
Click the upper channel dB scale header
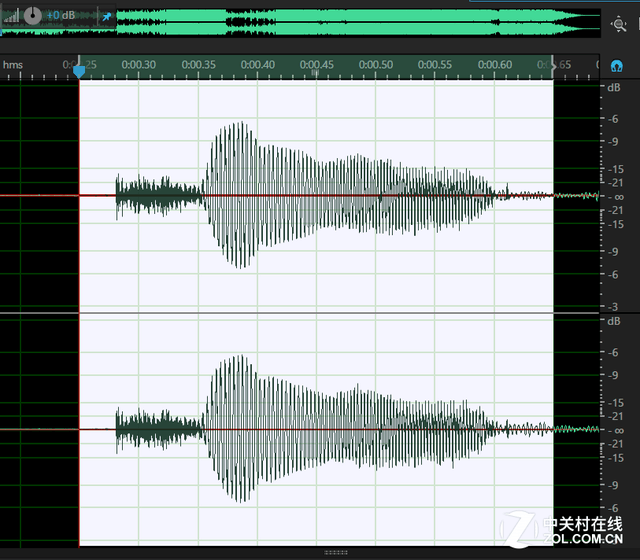pos(614,87)
